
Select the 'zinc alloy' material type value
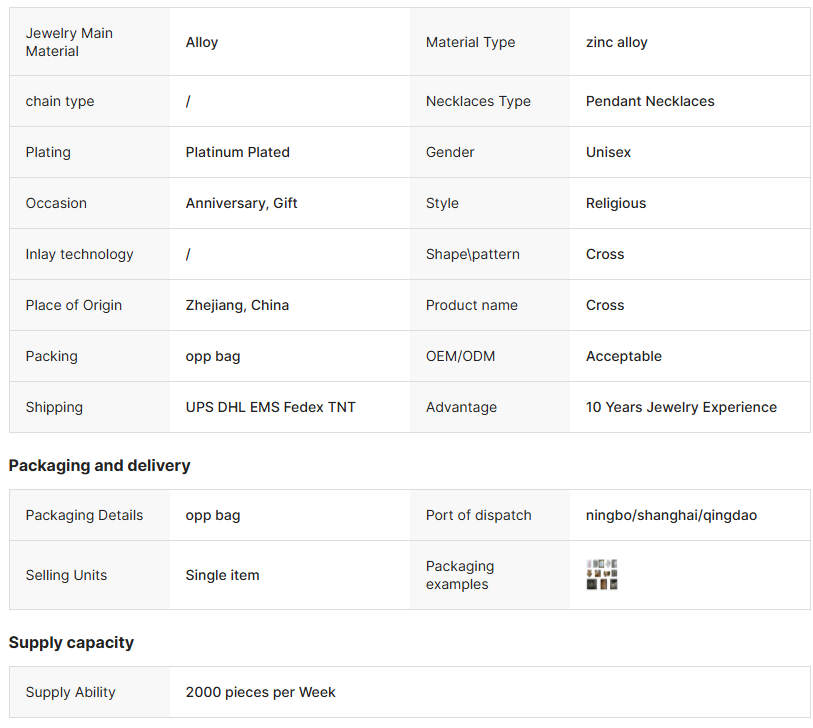(x=616, y=42)
